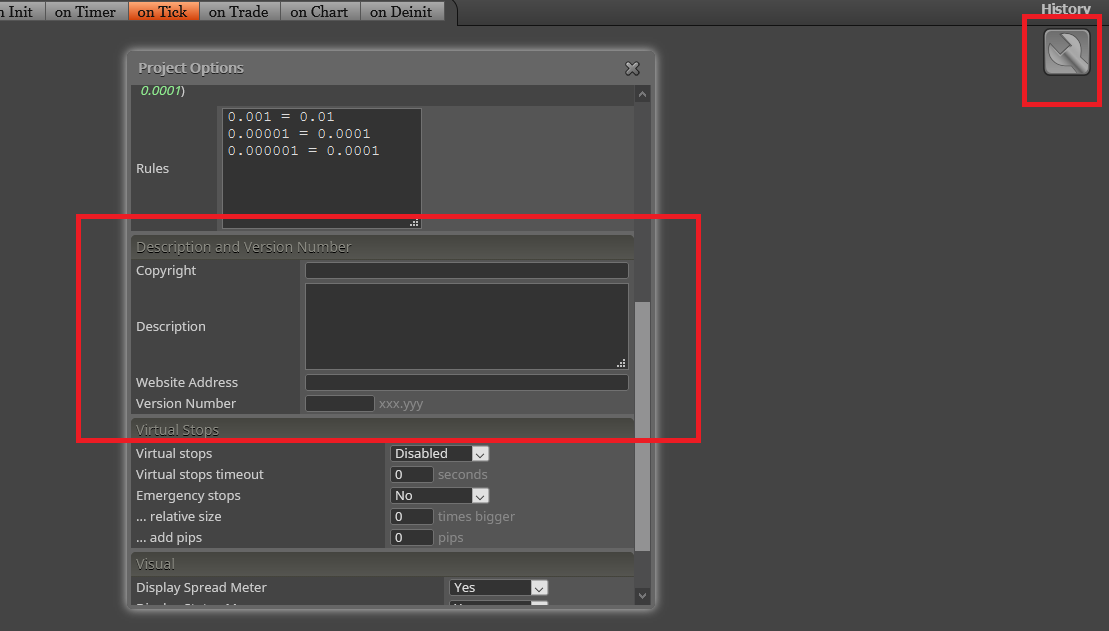
Task: Click the Virtual Stops section header
Action: 382,429
